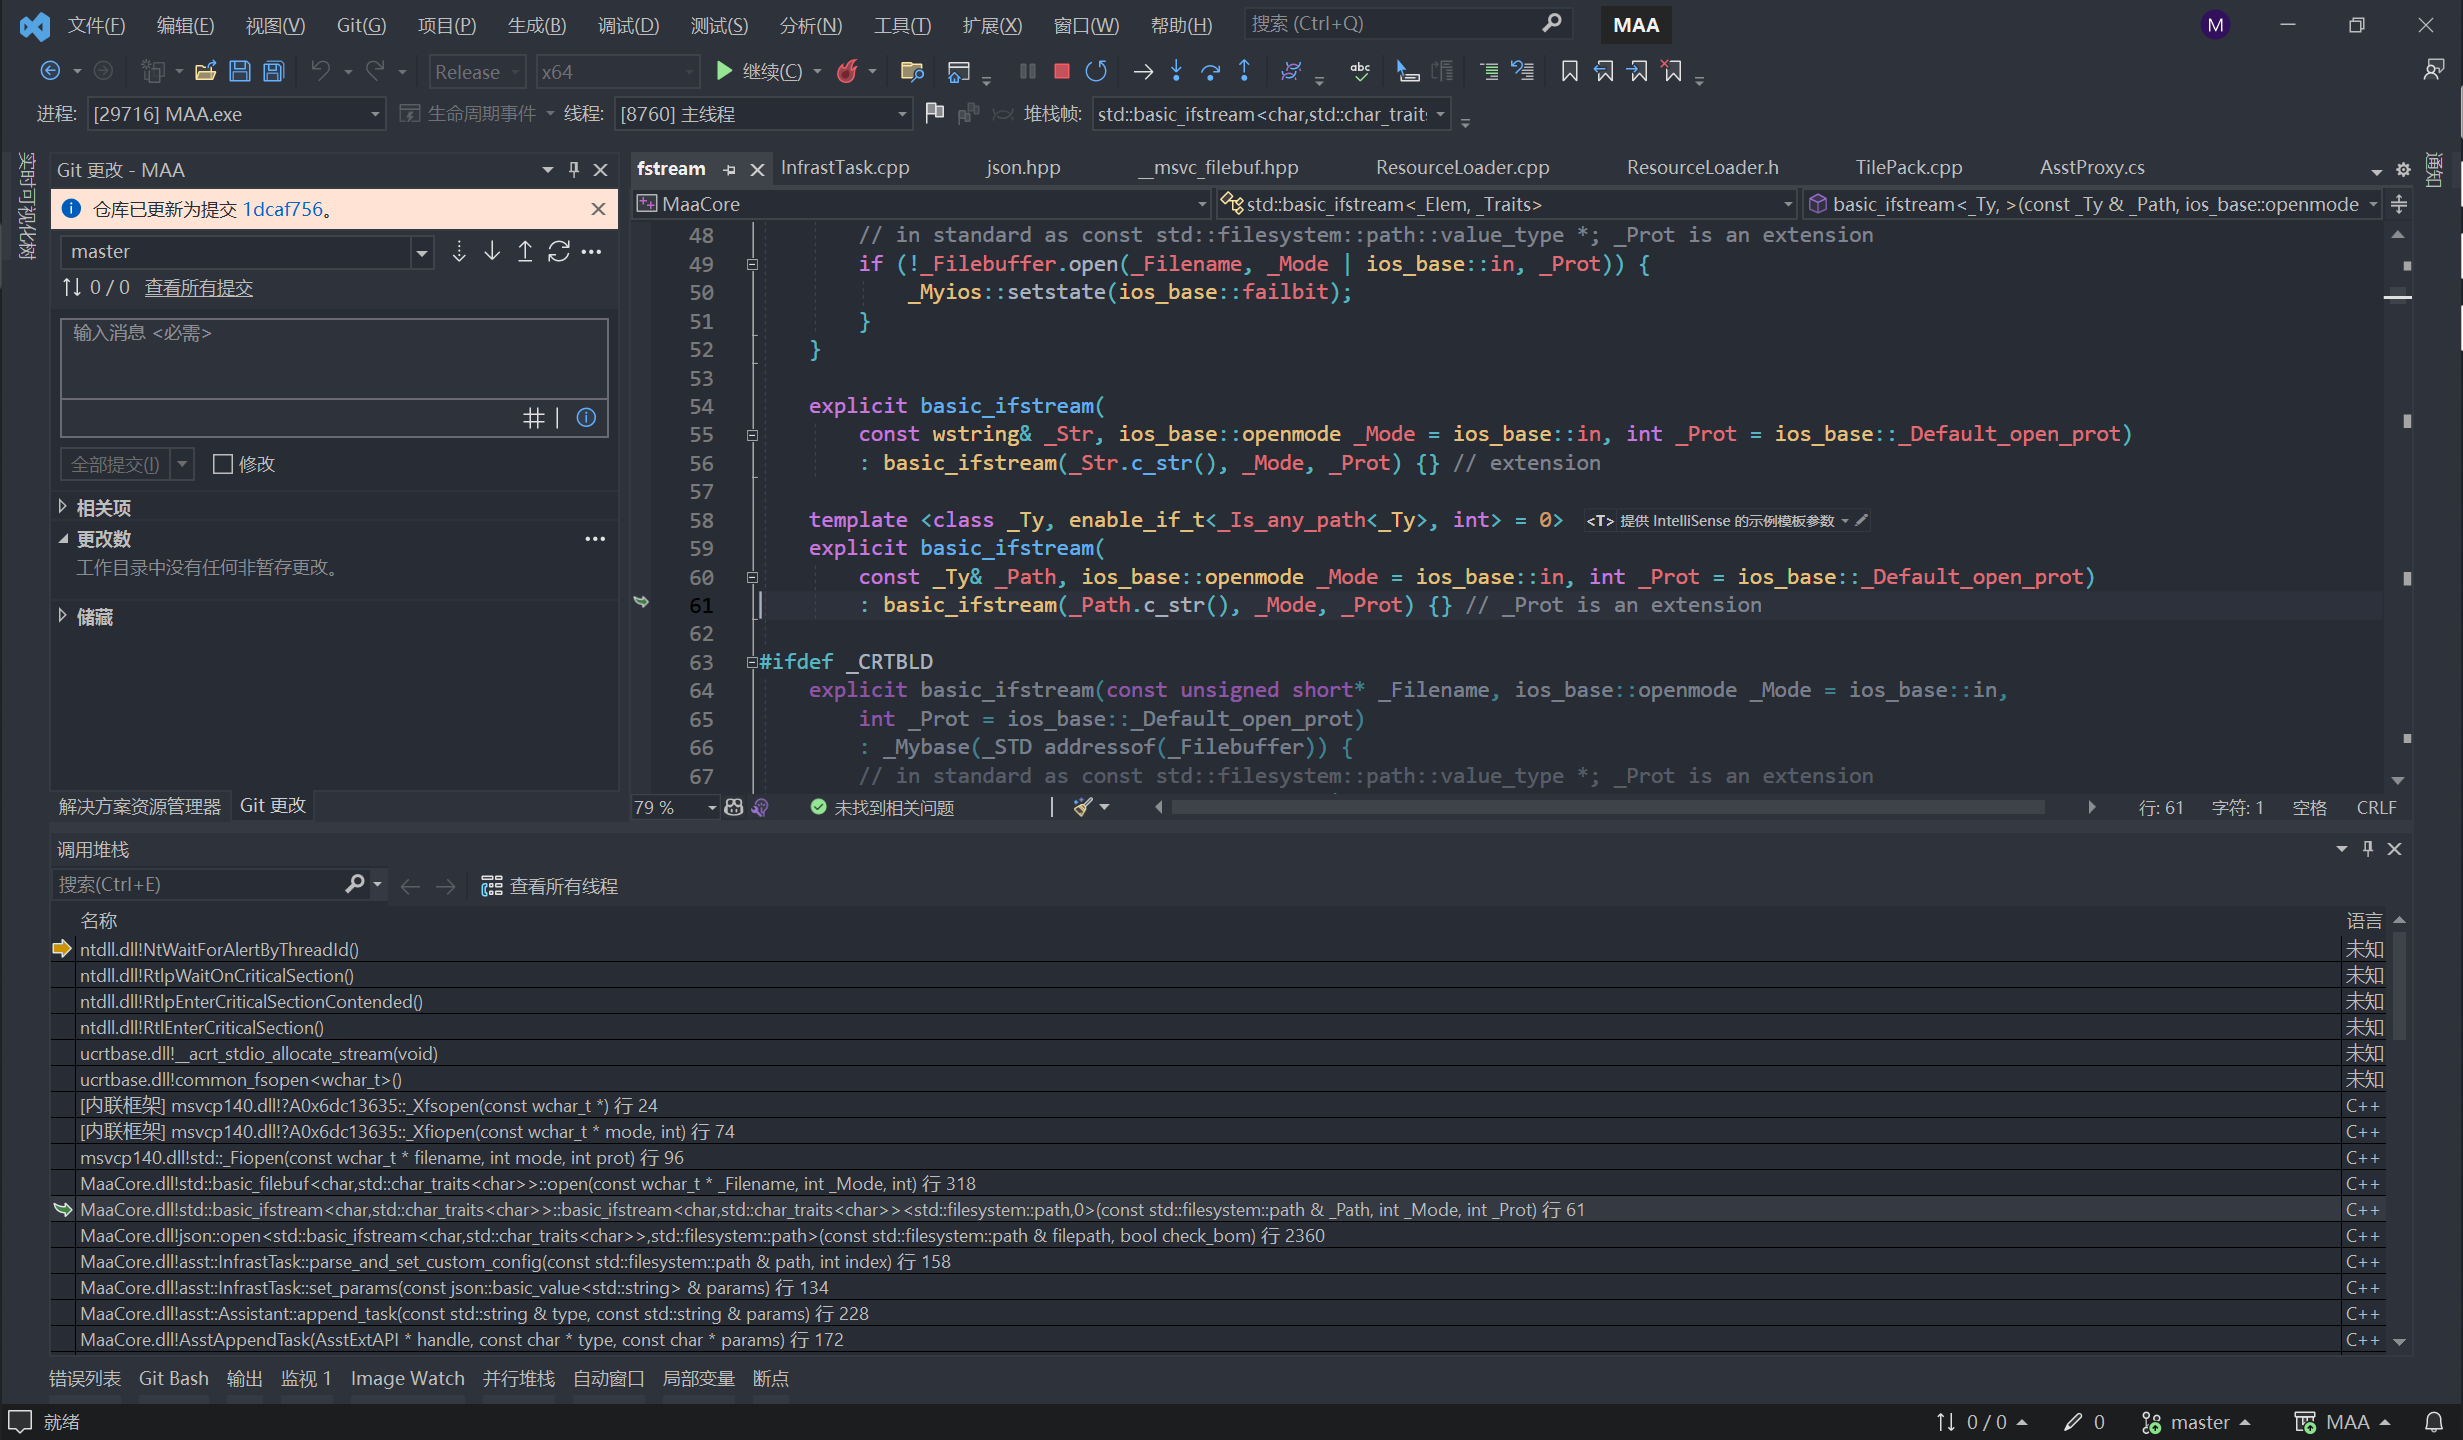Click the Git sync refresh icon

pos(558,252)
